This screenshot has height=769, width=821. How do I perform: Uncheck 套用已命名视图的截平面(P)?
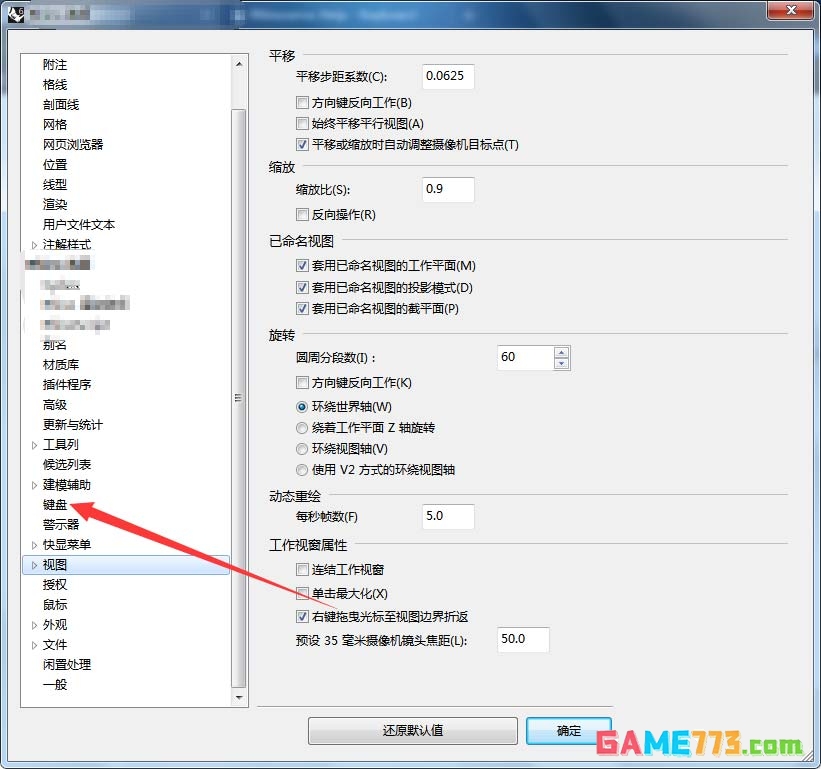(x=302, y=308)
